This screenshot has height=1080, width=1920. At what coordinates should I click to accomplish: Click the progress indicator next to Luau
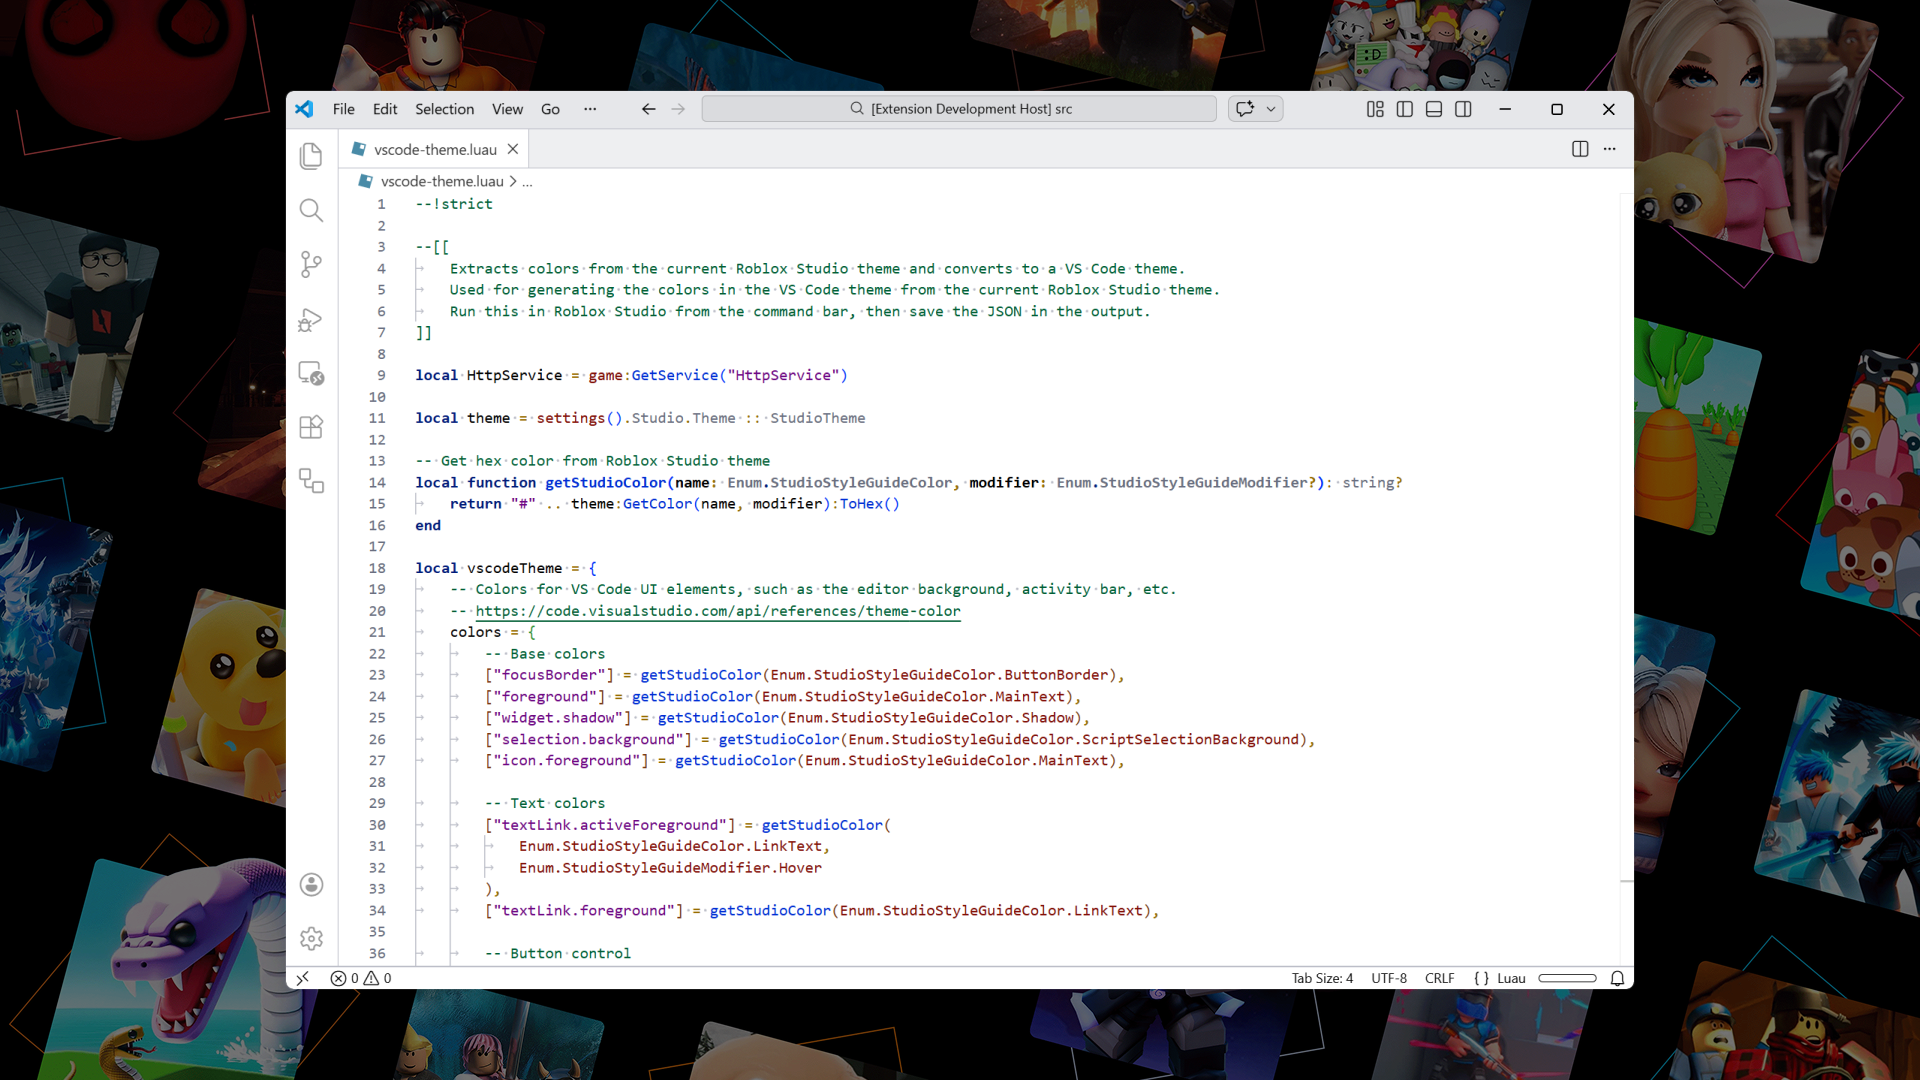pyautogui.click(x=1567, y=978)
